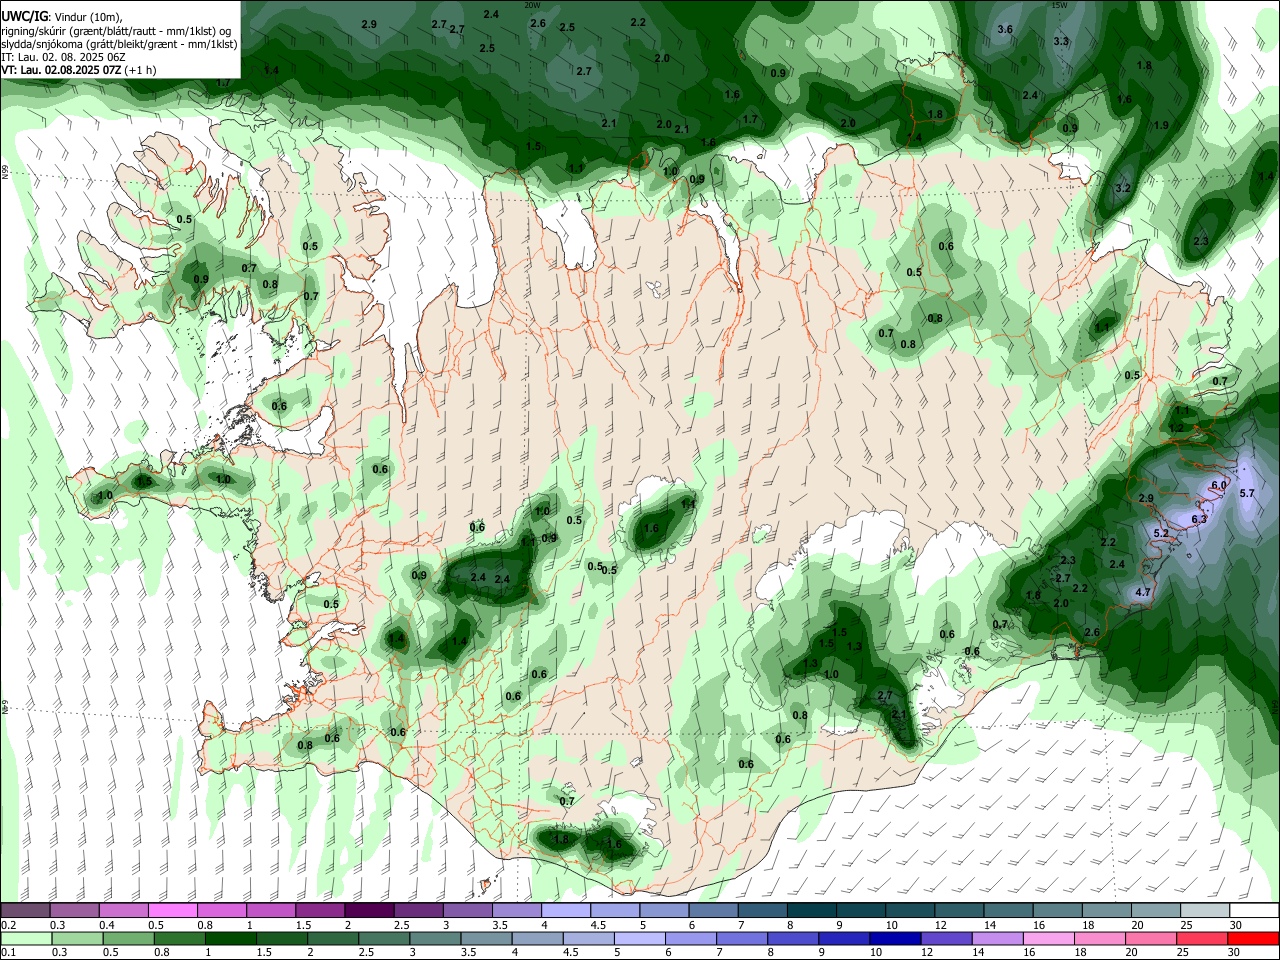Viewport: 1280px width, 960px height.
Task: Click the white 30 swatch in top legend row
Action: [1255, 910]
